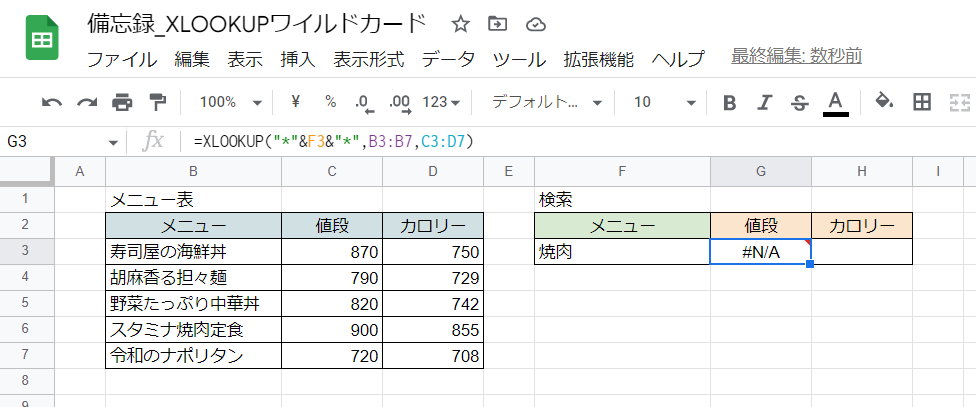Select column D header

[433, 172]
